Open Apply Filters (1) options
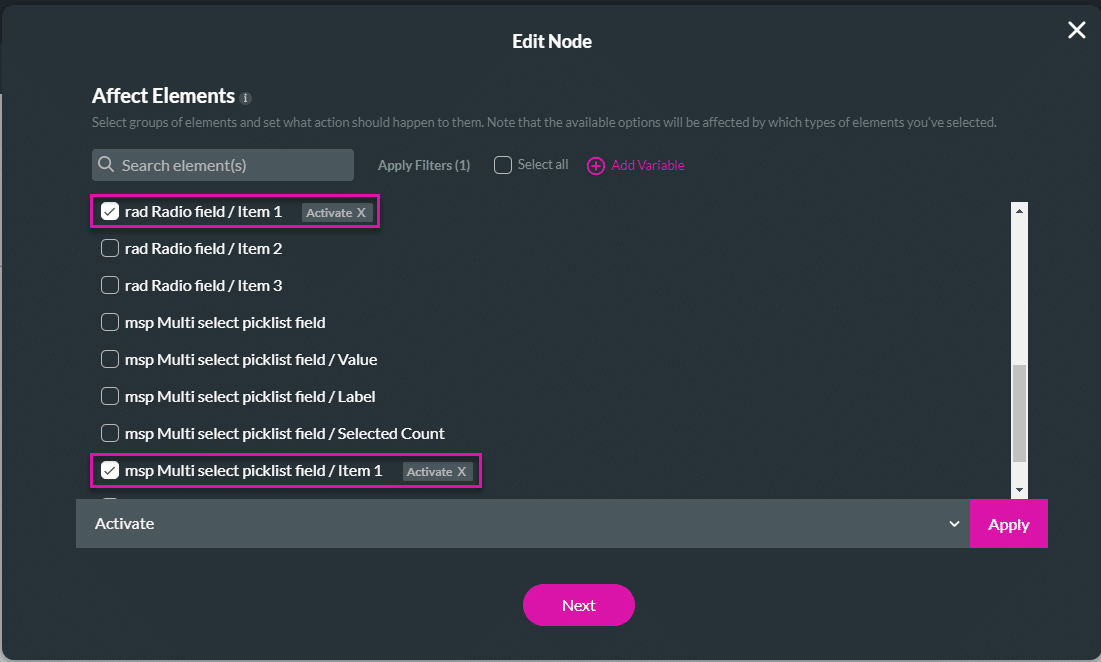Screen dimensions: 1101x662 [x=424, y=165]
